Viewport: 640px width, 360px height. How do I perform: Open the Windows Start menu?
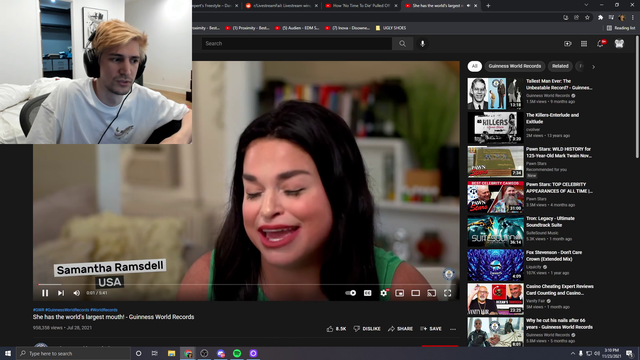click(x=8, y=353)
